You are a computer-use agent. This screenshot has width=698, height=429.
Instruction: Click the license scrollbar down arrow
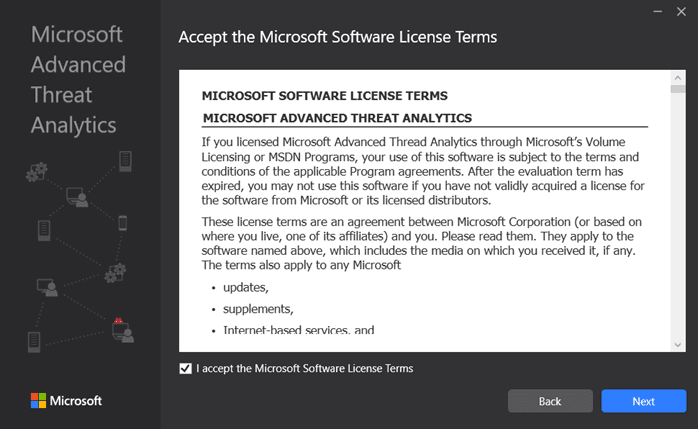pyautogui.click(x=678, y=345)
